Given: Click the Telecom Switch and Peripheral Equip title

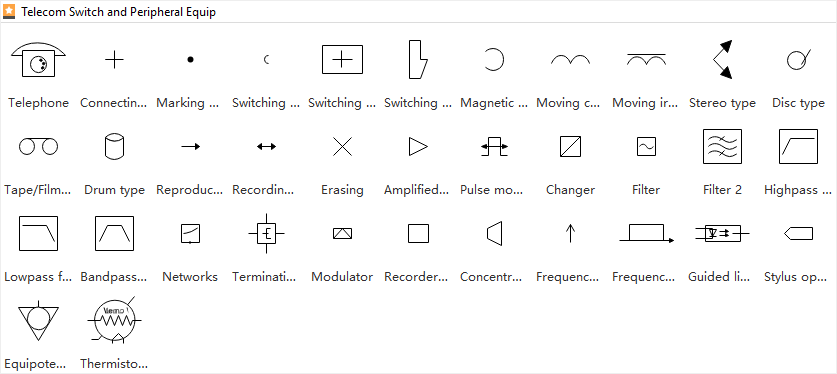Looking at the screenshot, I should [119, 12].
